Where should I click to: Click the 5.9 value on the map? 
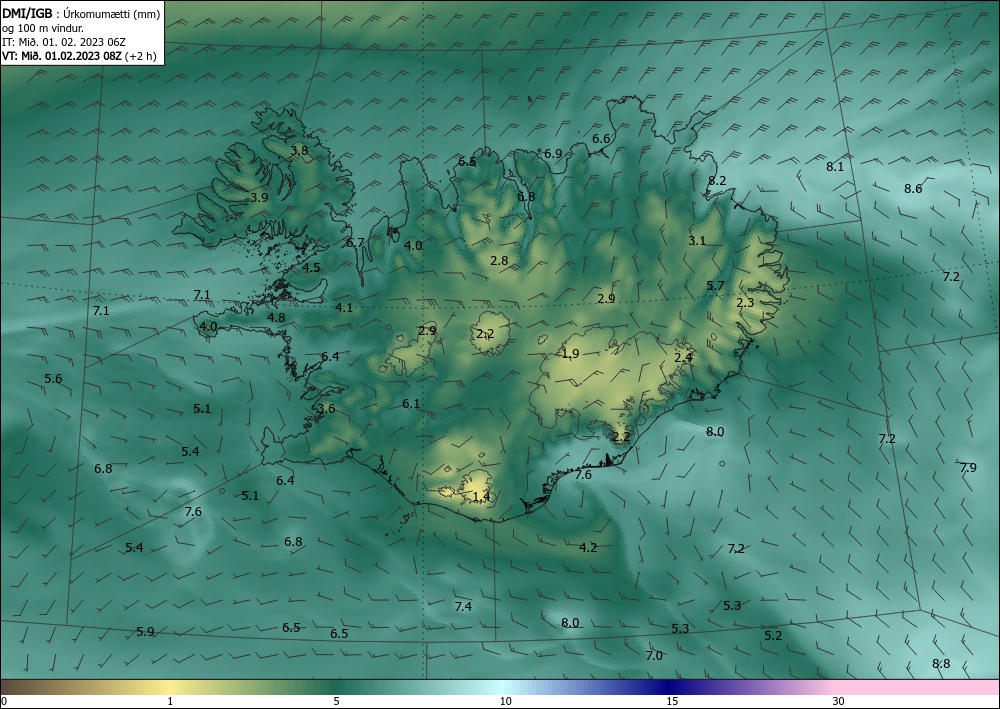pyautogui.click(x=145, y=632)
